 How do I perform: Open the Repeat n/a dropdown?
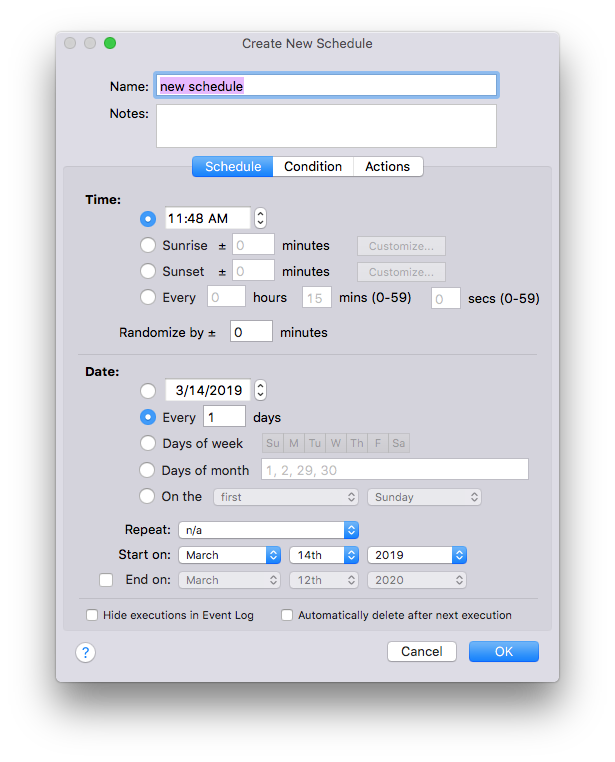click(268, 530)
